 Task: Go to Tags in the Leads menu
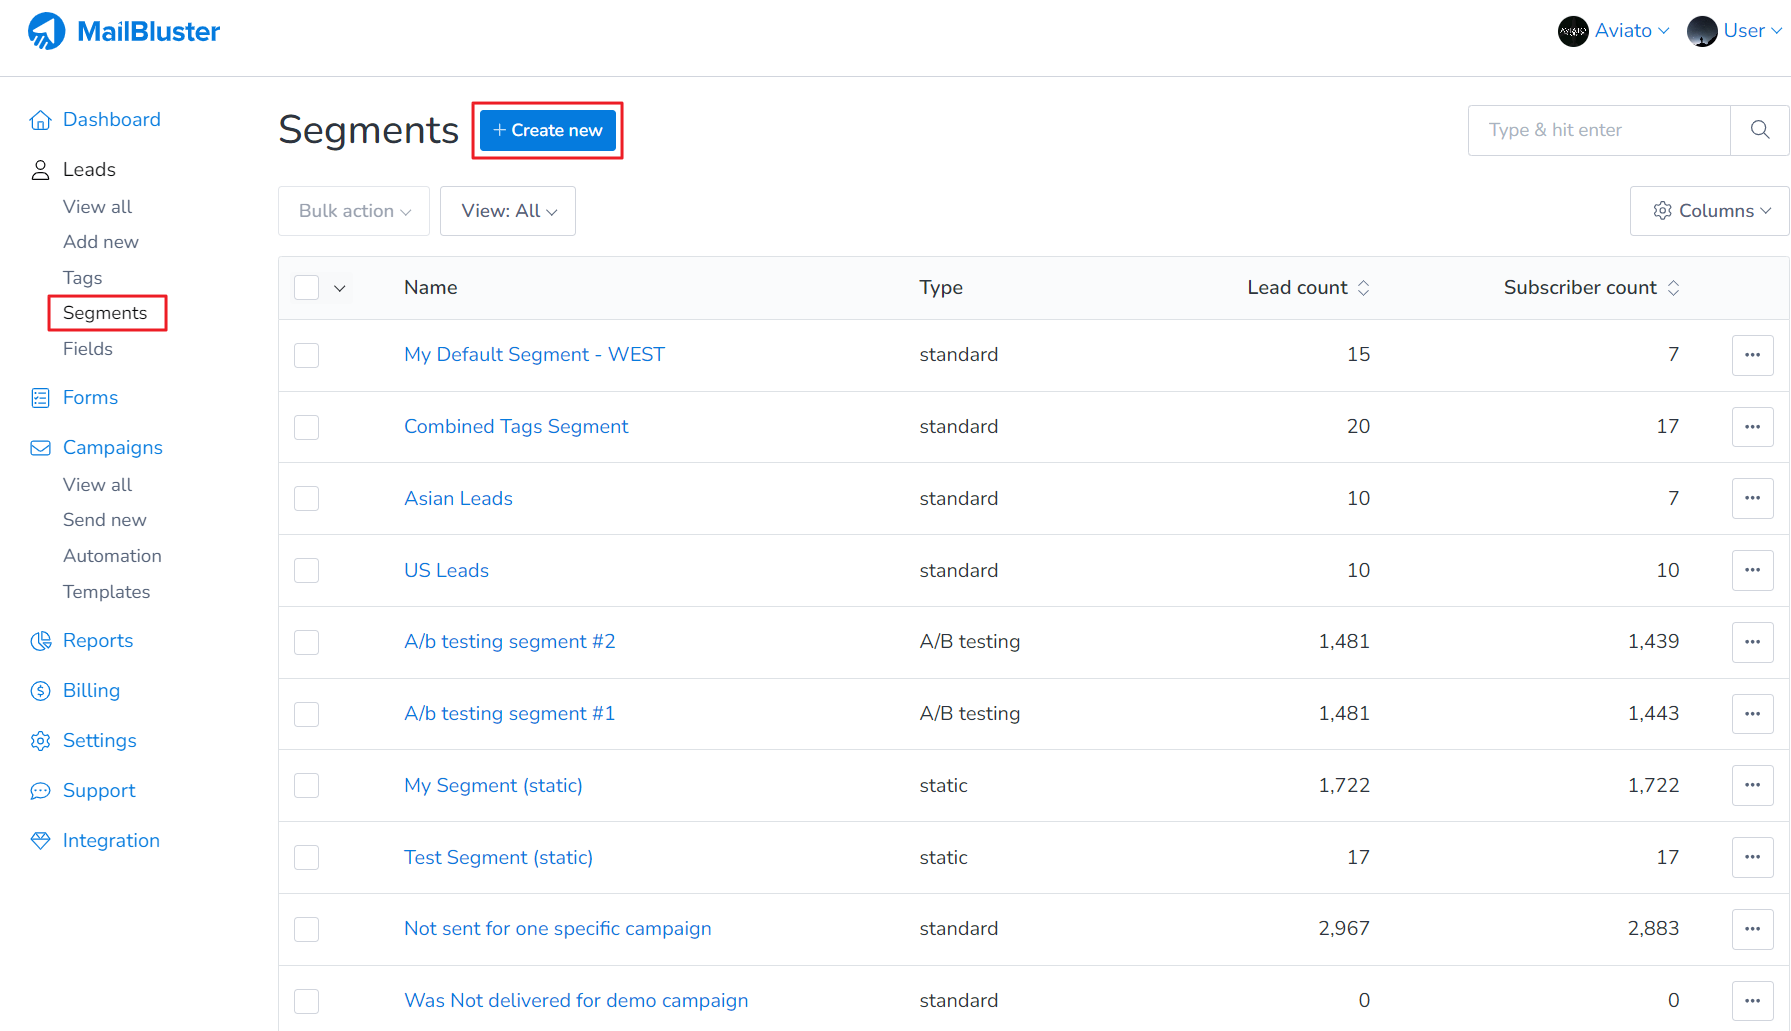(82, 278)
